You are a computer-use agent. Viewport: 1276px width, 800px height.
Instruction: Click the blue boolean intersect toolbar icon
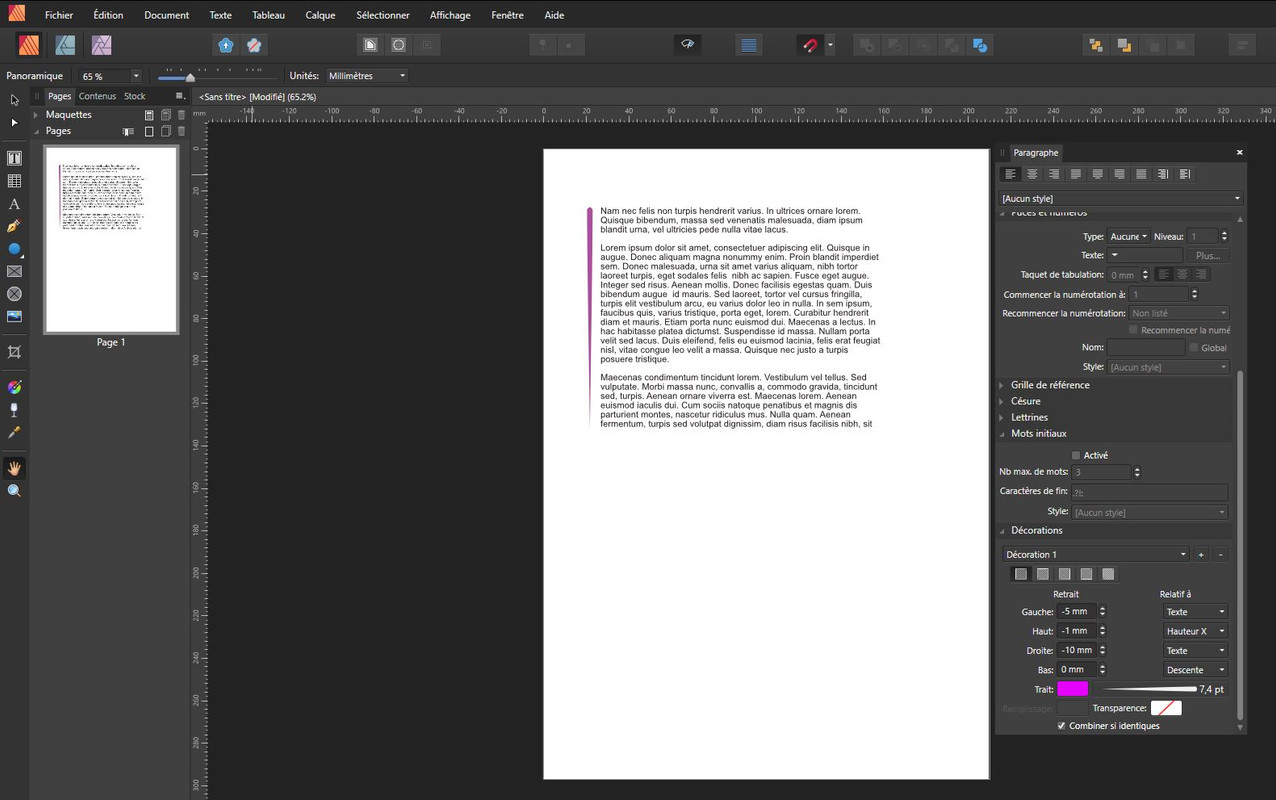[x=980, y=45]
